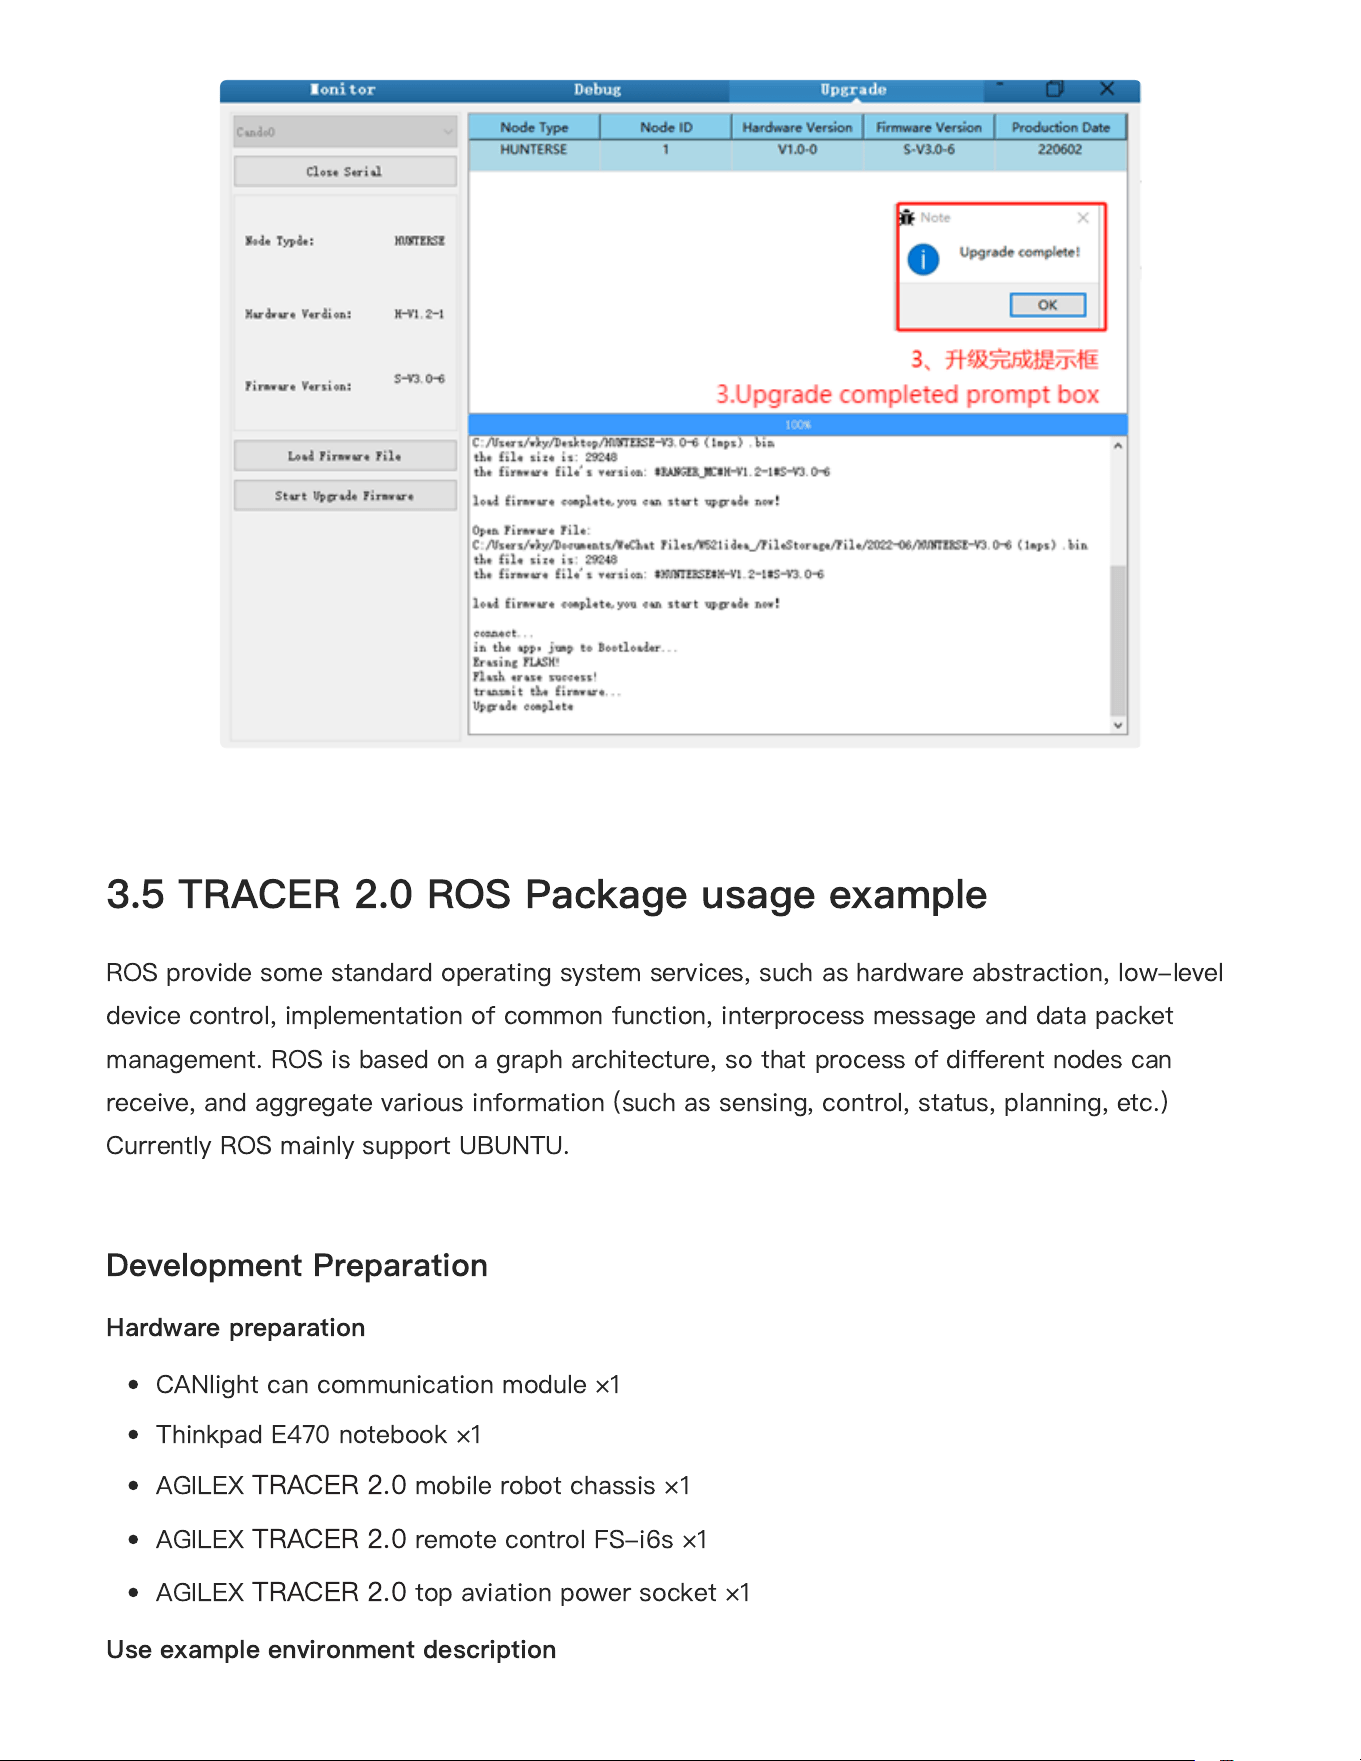Select the Node ID column header
The height and width of the screenshot is (1761, 1361).
(666, 127)
